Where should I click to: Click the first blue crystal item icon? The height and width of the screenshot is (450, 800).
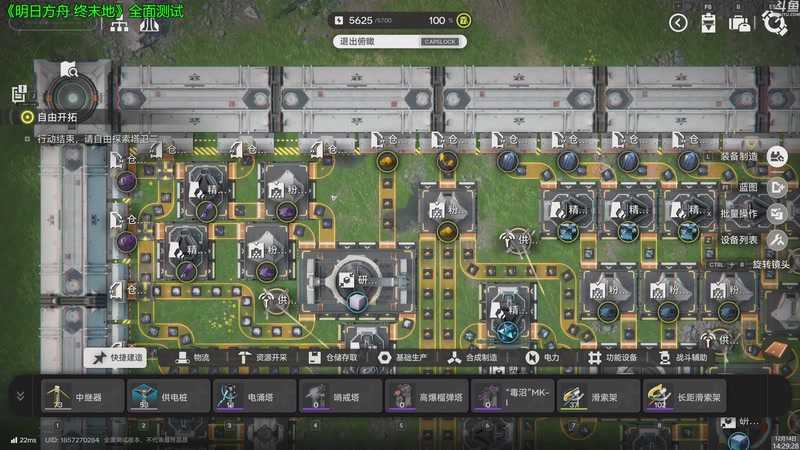click(x=508, y=162)
